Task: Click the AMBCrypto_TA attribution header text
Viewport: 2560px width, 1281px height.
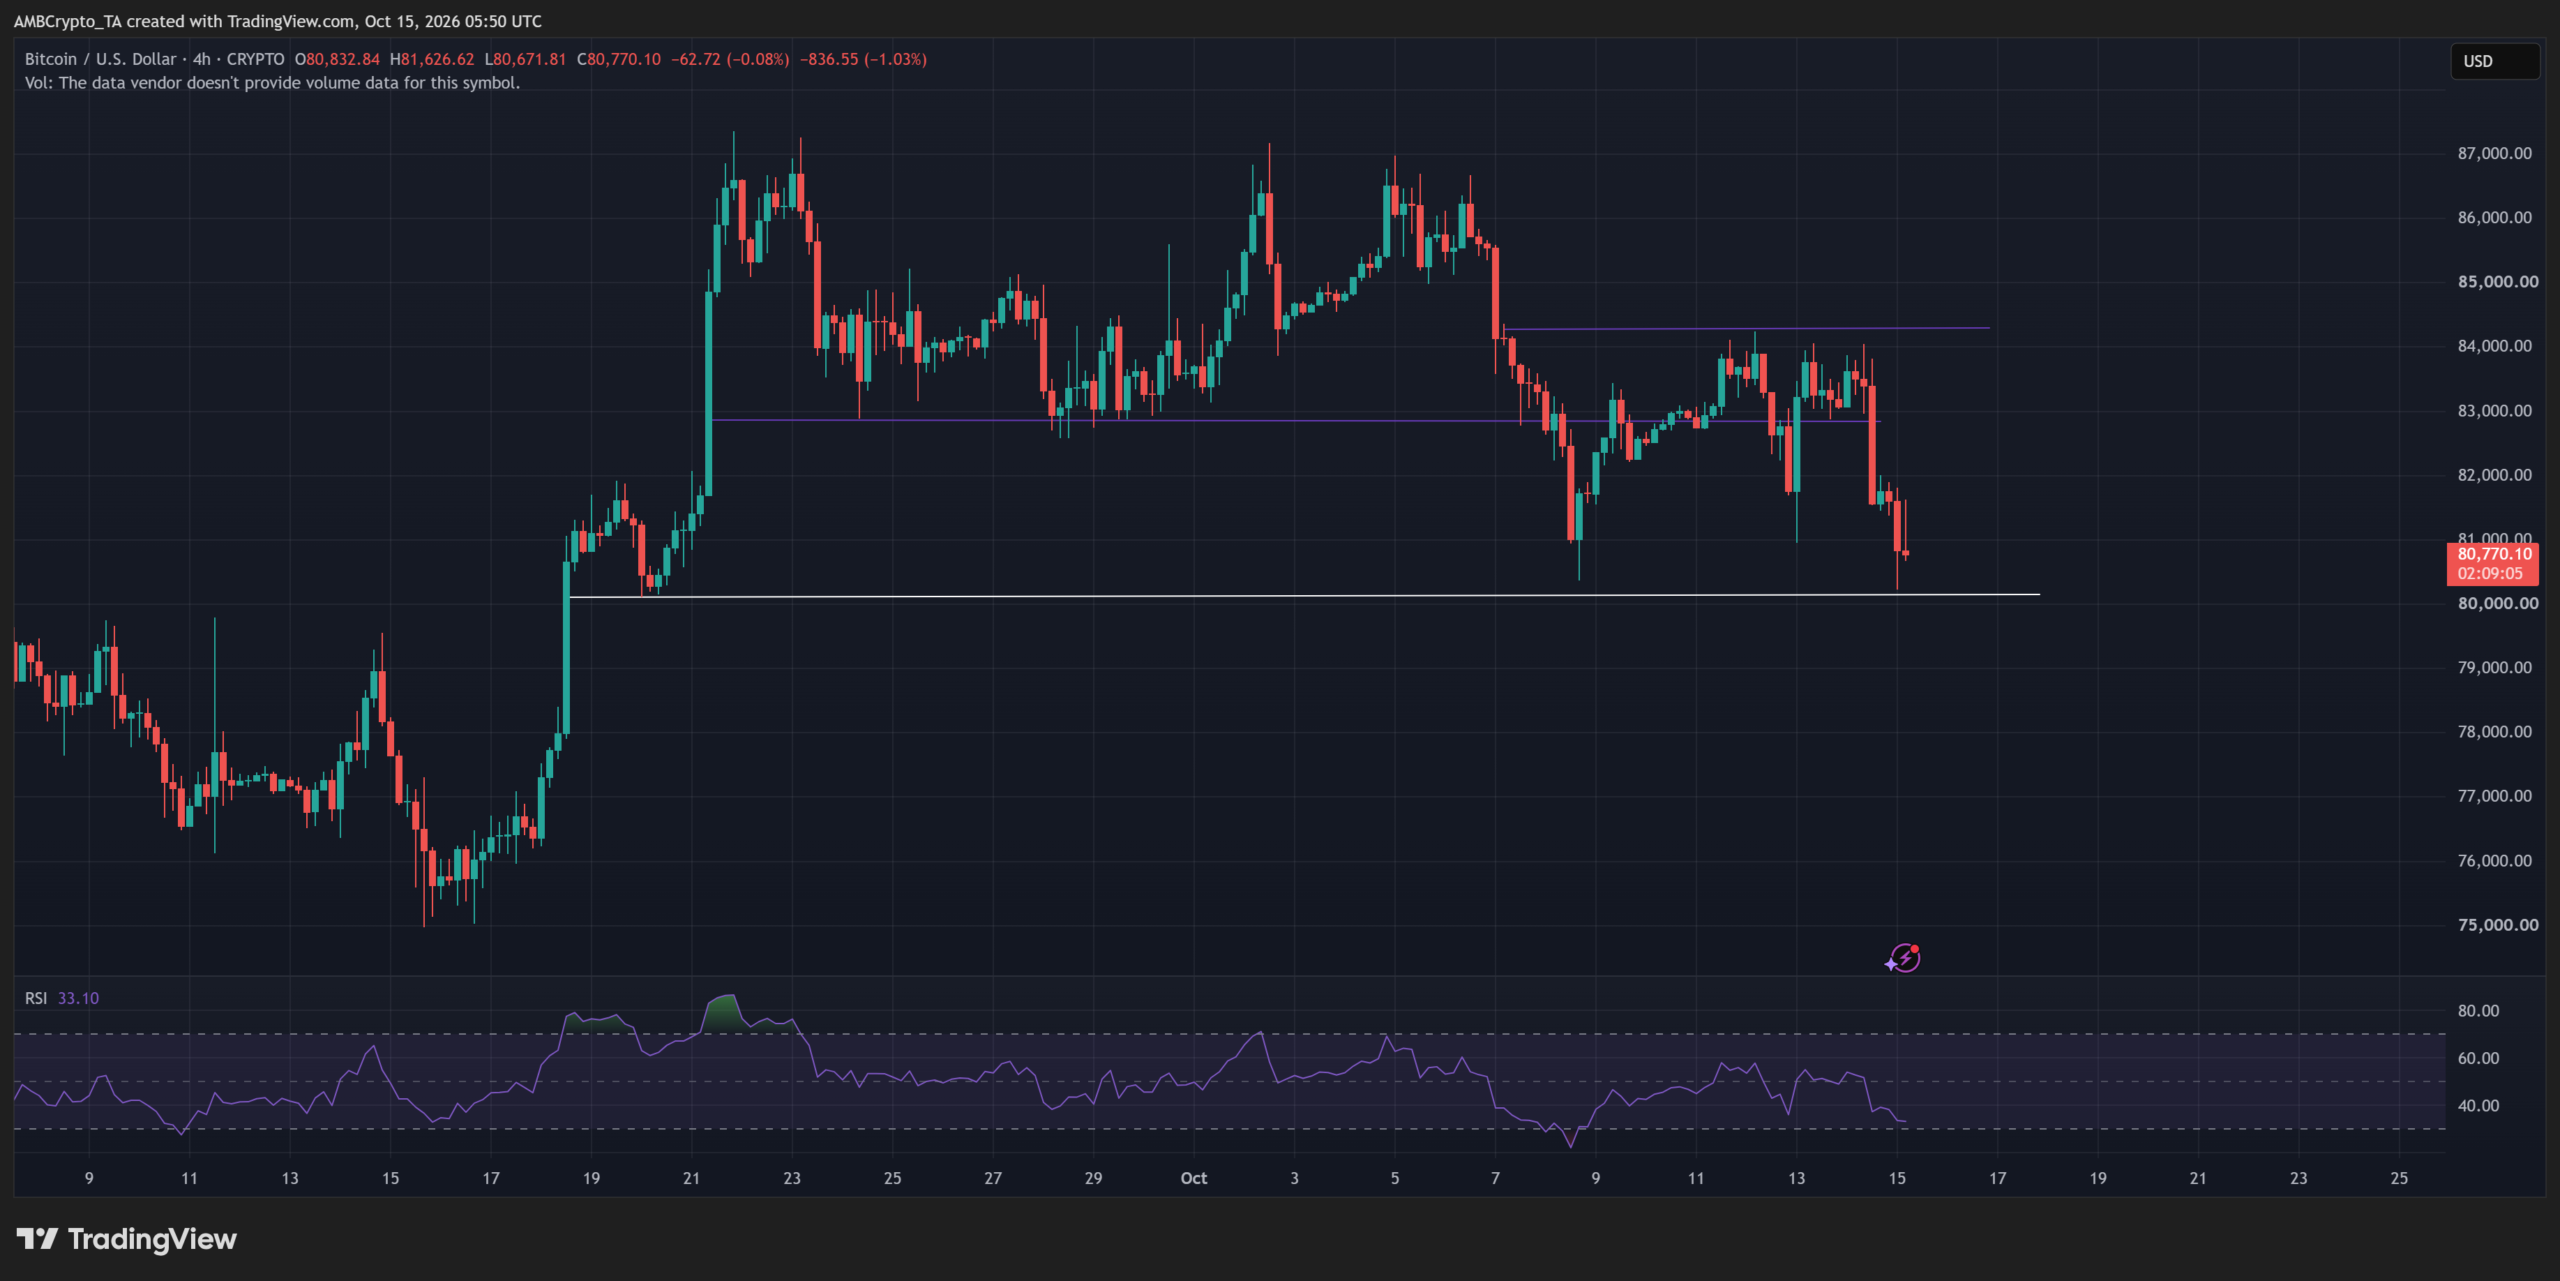Action: [x=278, y=21]
